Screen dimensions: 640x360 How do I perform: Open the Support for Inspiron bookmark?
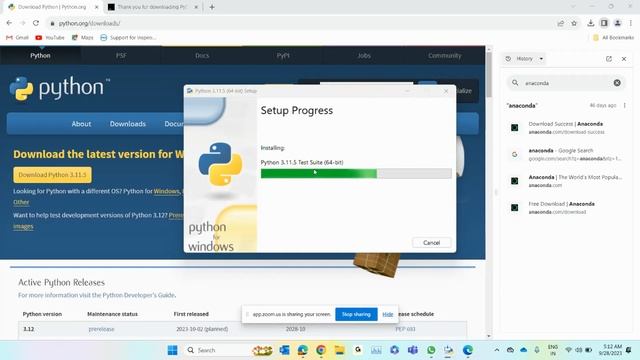128,38
